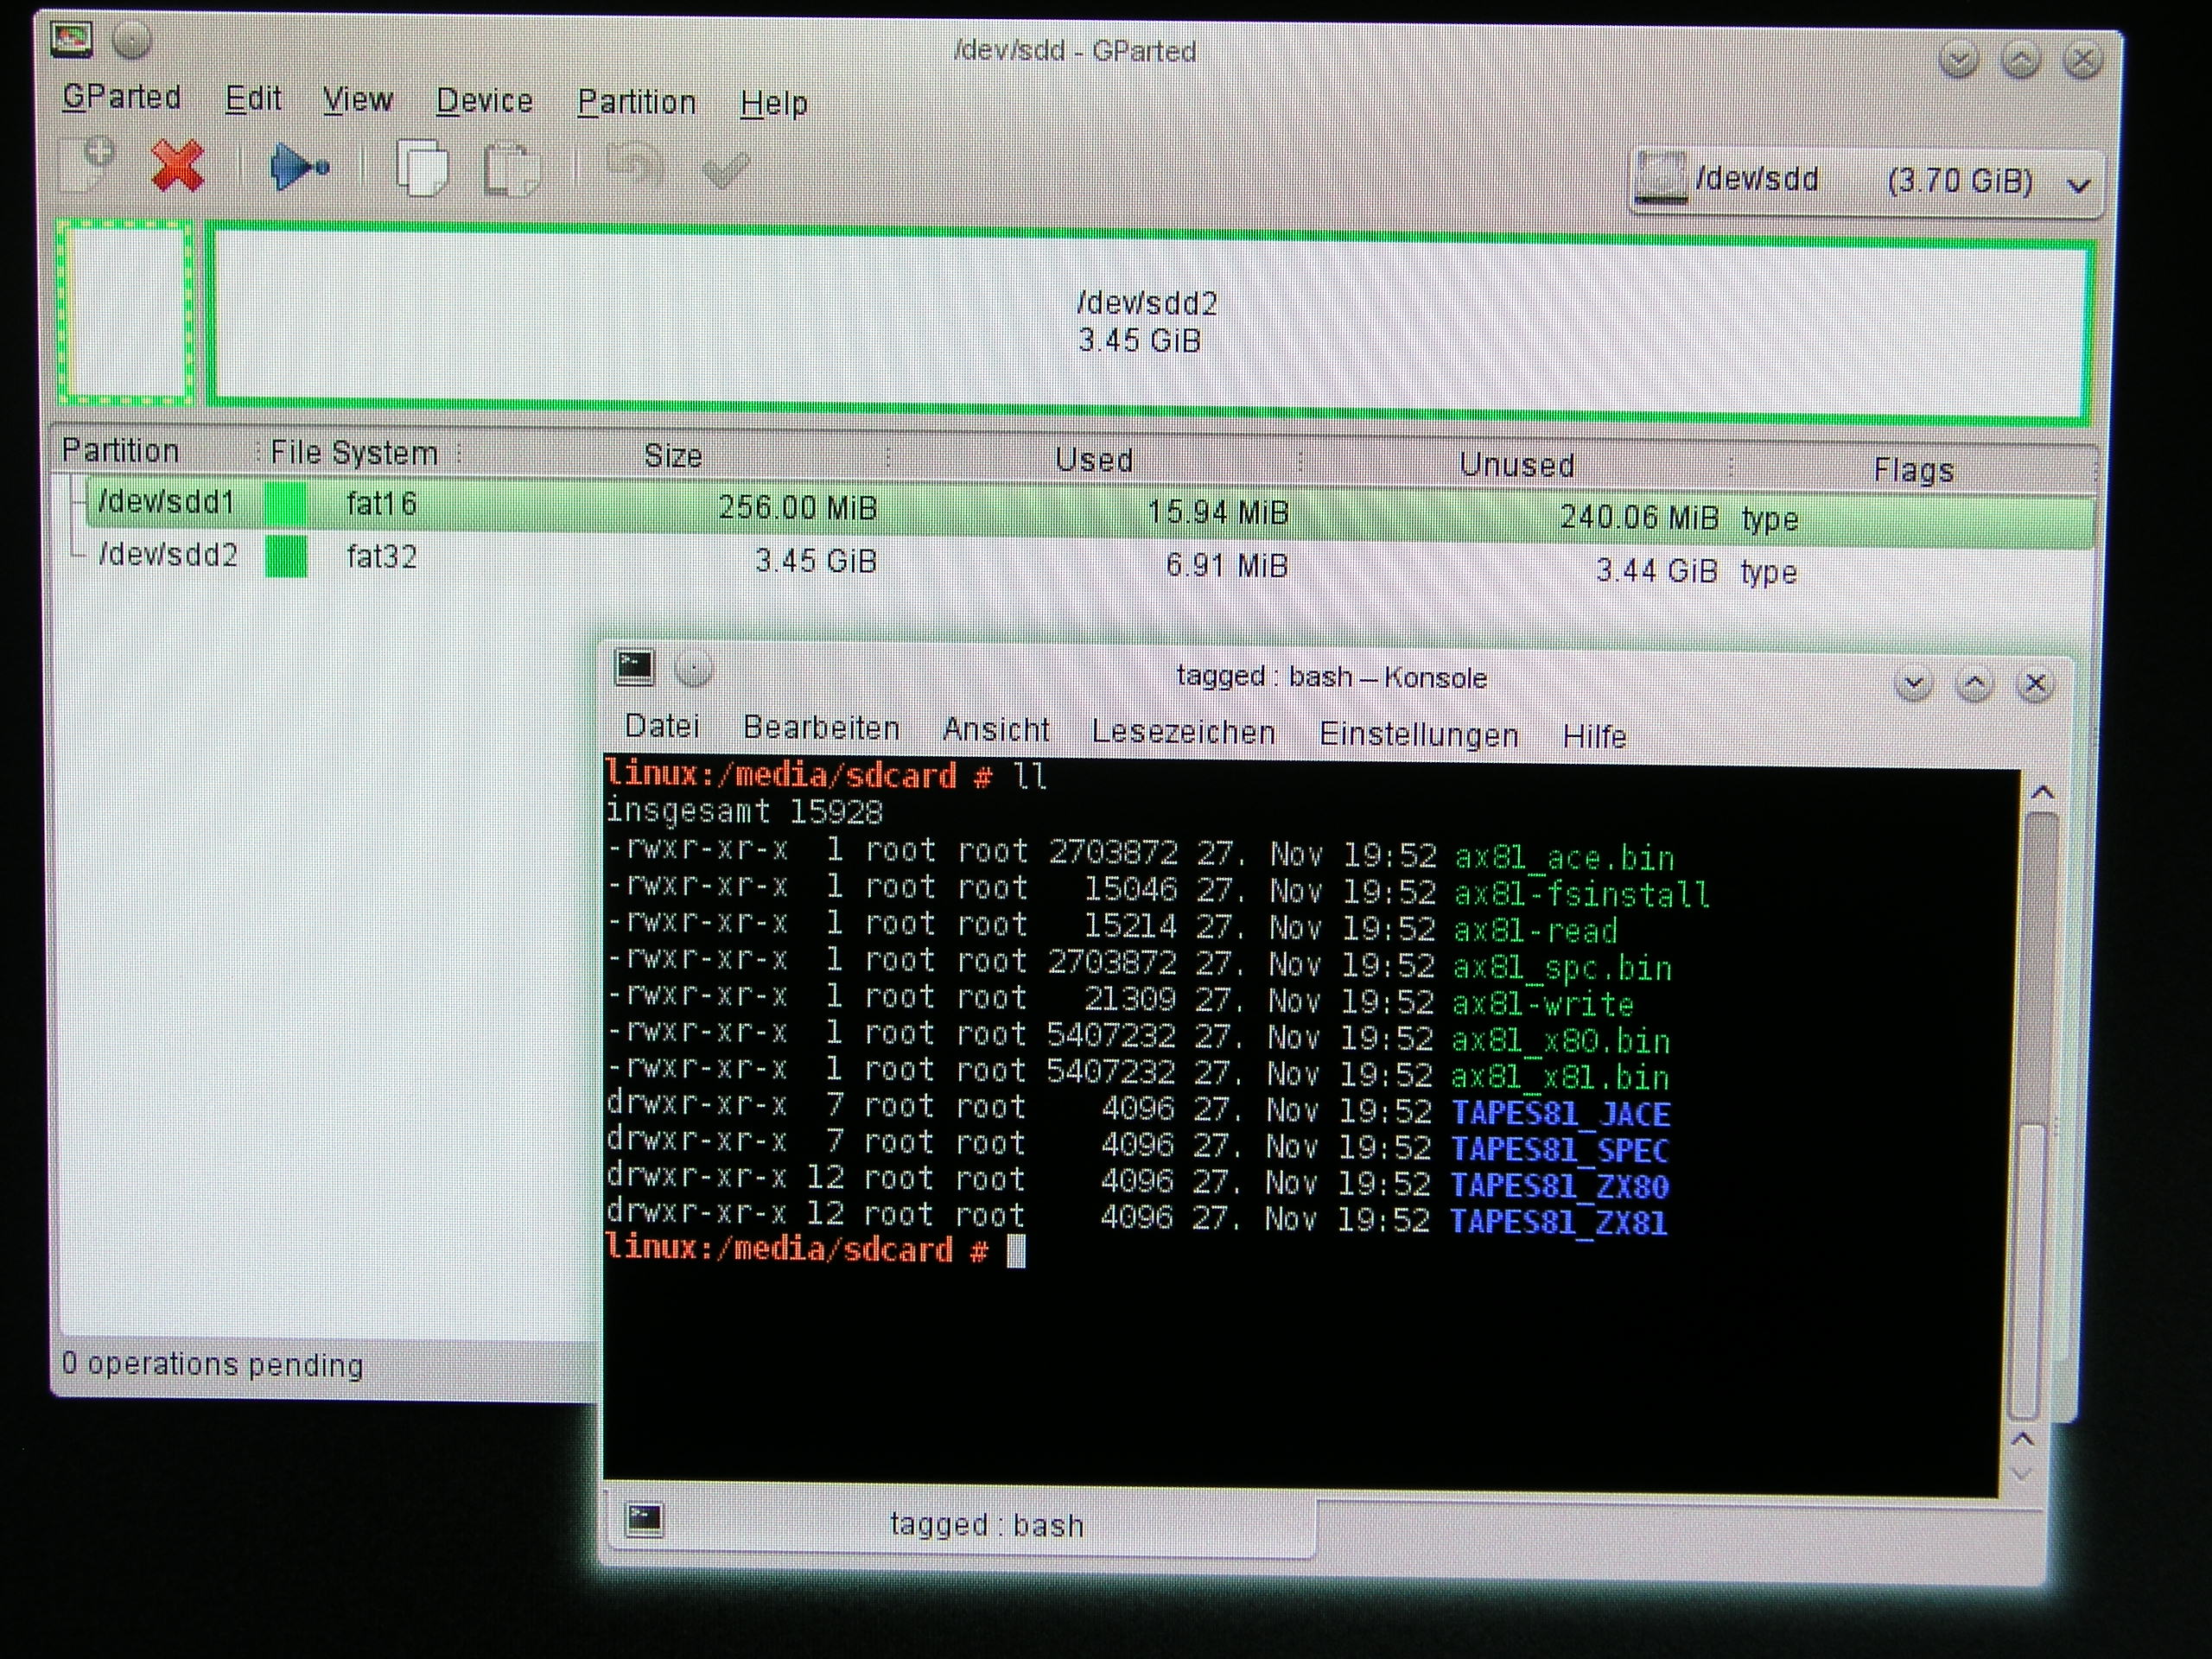Click the 0 operations pending status text

pyautogui.click(x=212, y=1364)
